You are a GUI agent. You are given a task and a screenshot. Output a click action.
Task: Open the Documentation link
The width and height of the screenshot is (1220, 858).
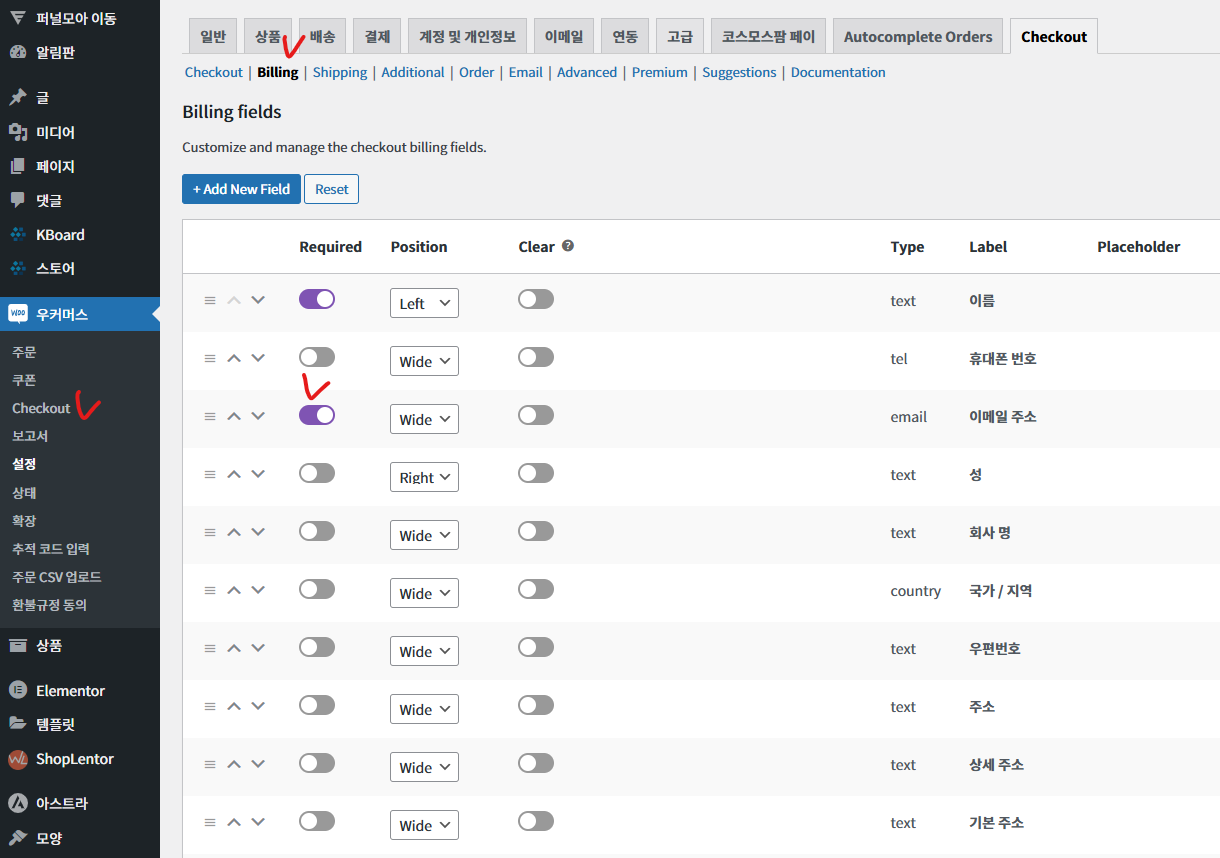(838, 72)
